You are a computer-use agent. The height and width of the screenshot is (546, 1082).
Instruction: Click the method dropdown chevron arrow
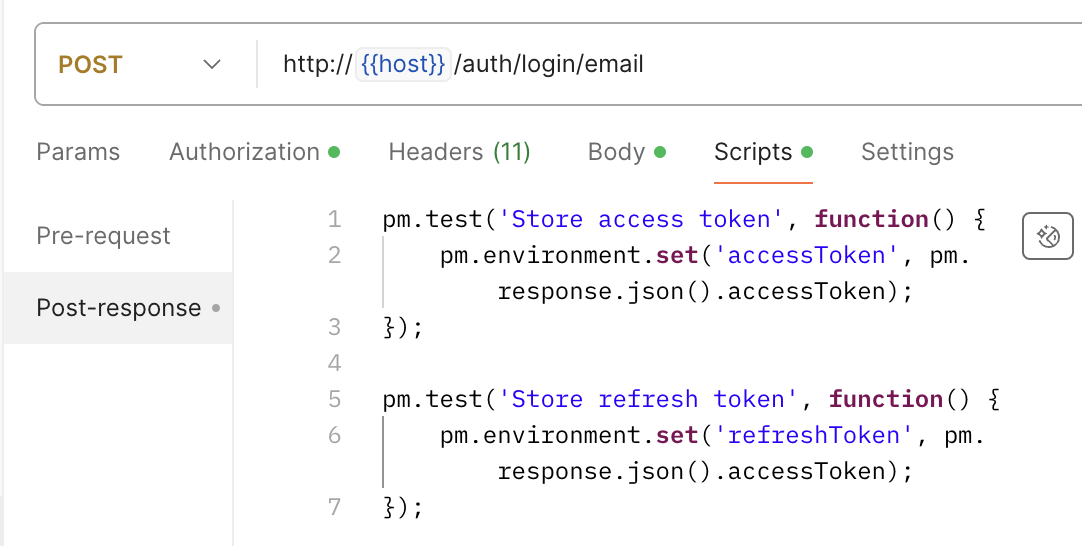click(211, 64)
